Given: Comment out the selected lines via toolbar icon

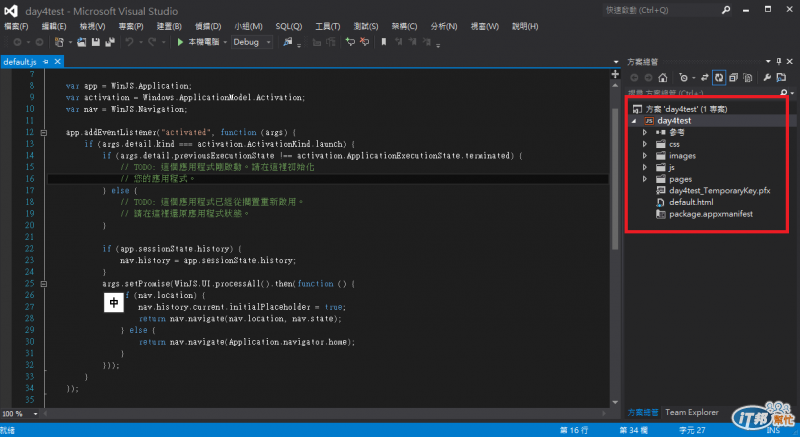Looking at the screenshot, I should [x=350, y=42].
